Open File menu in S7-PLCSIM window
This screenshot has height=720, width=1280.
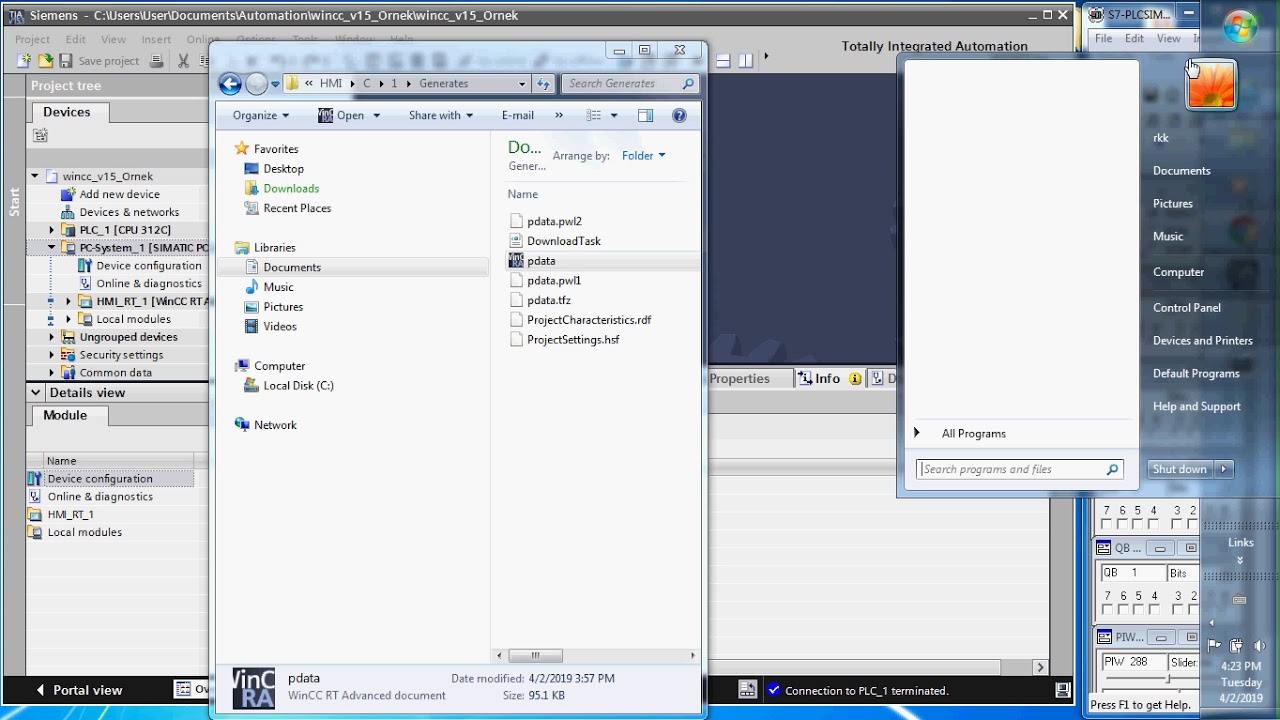tap(1103, 38)
